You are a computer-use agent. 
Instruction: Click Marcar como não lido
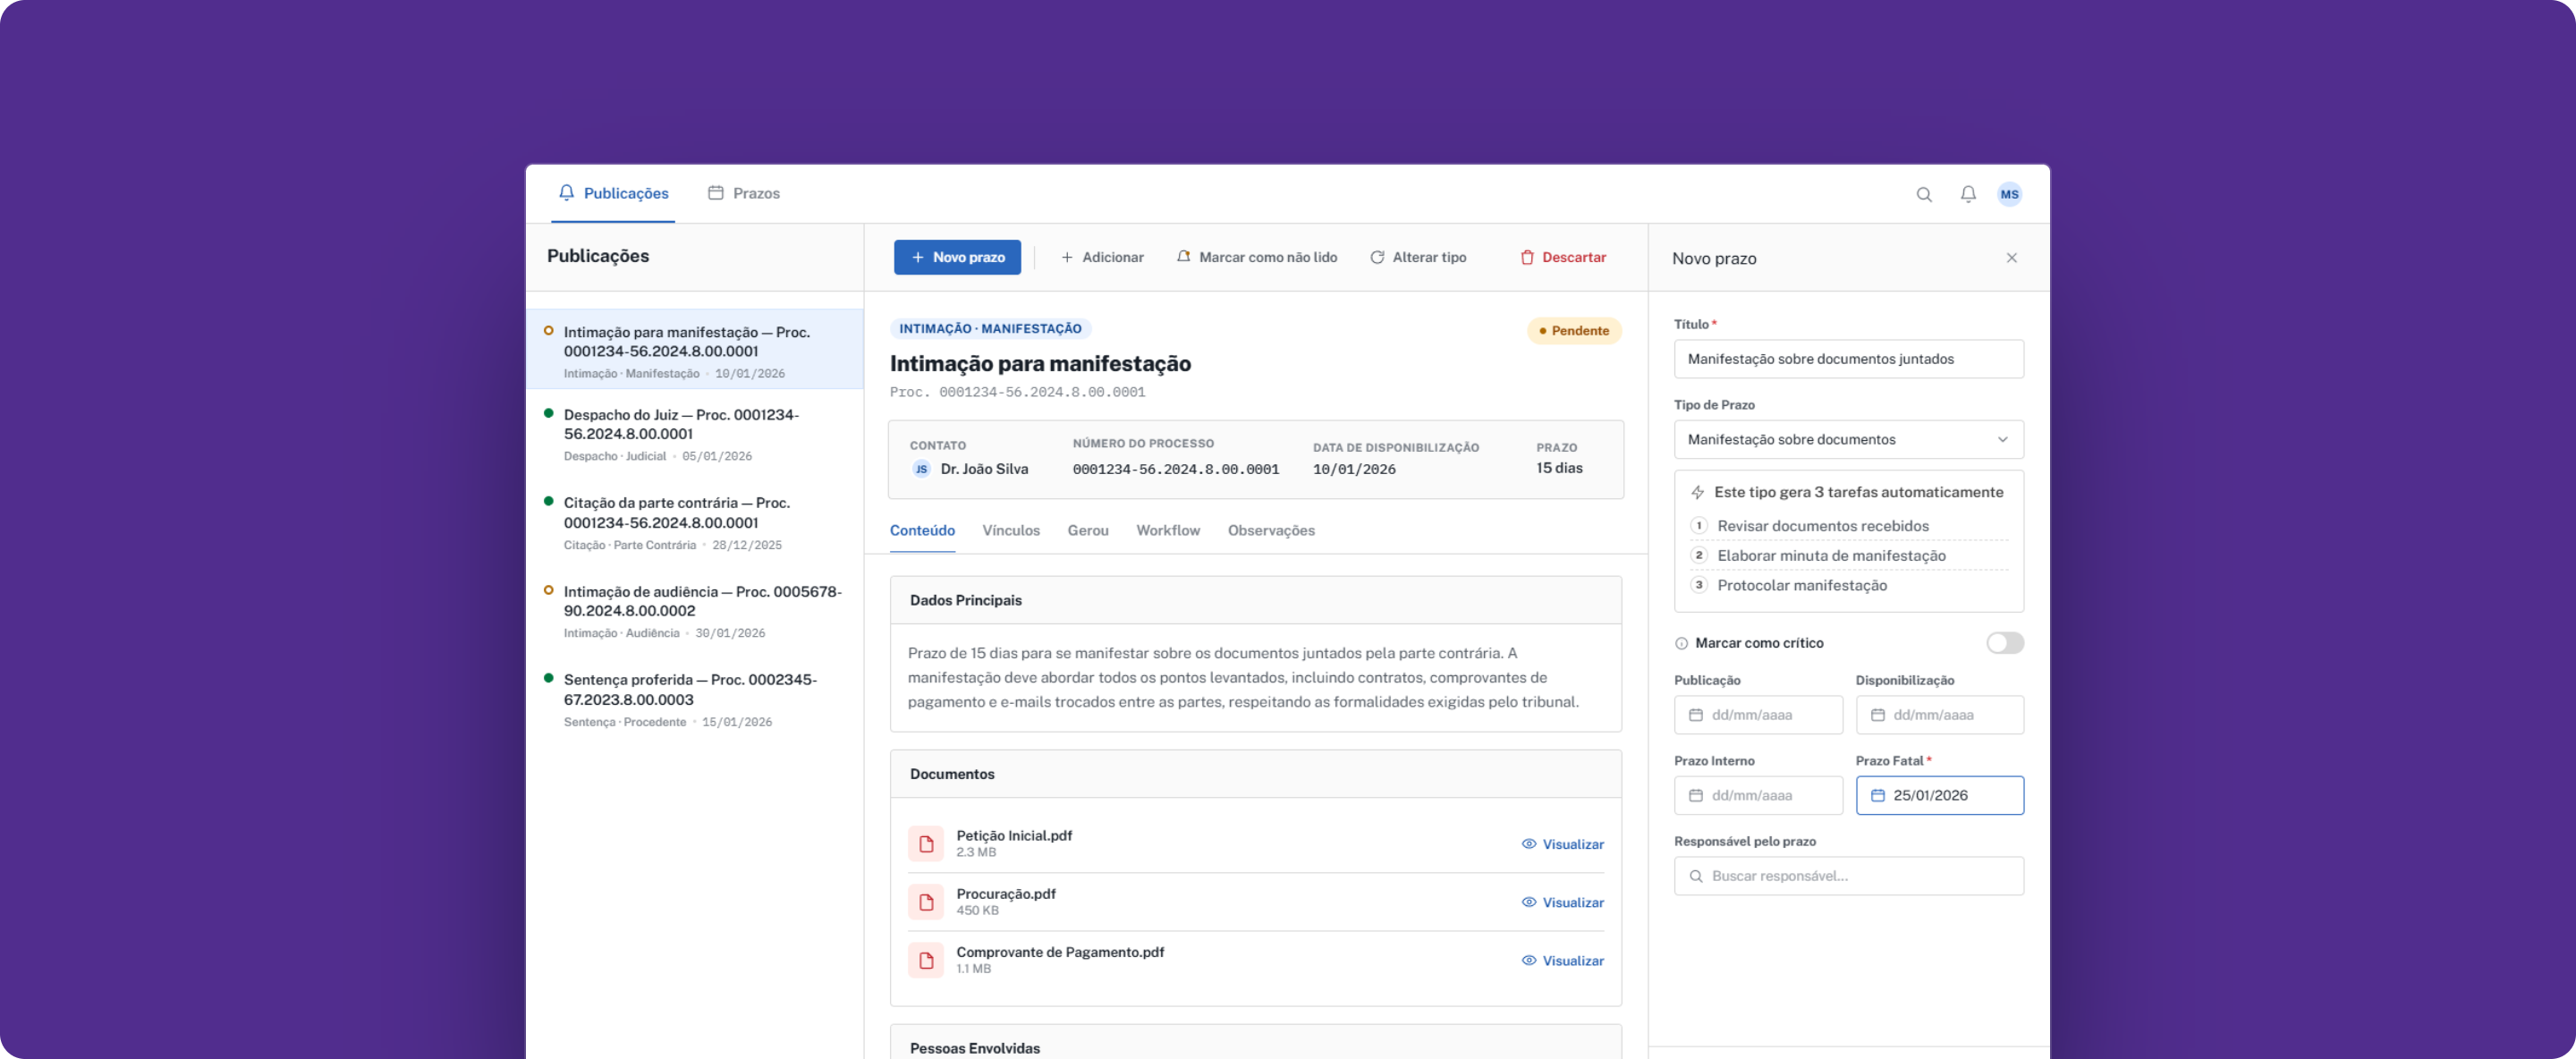click(x=1256, y=257)
